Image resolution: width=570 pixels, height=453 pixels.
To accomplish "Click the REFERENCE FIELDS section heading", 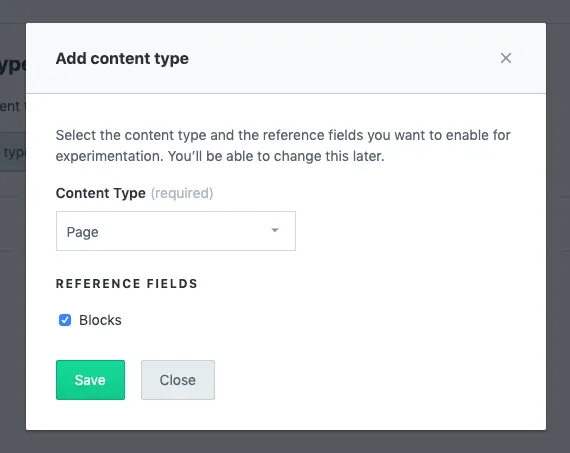I will pos(127,284).
